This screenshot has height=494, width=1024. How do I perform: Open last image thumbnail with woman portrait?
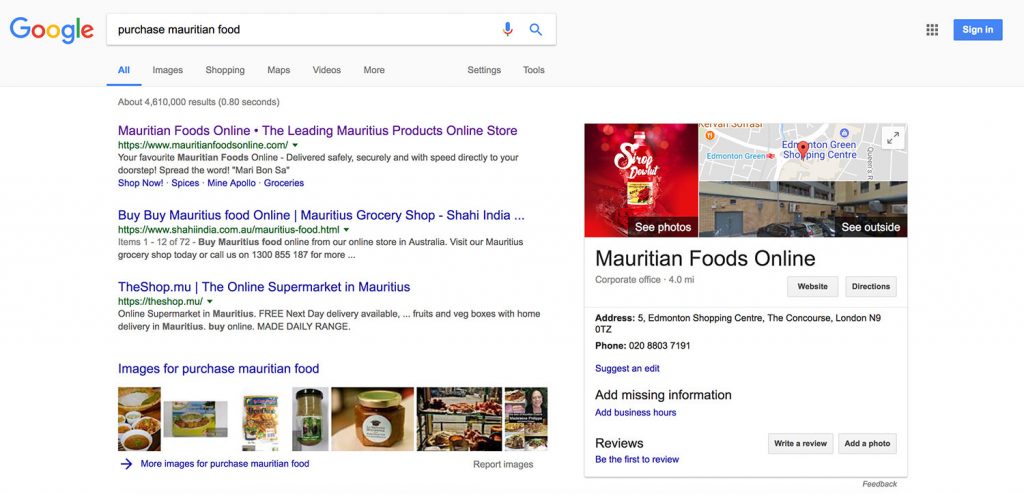pyautogui.click(x=526, y=419)
